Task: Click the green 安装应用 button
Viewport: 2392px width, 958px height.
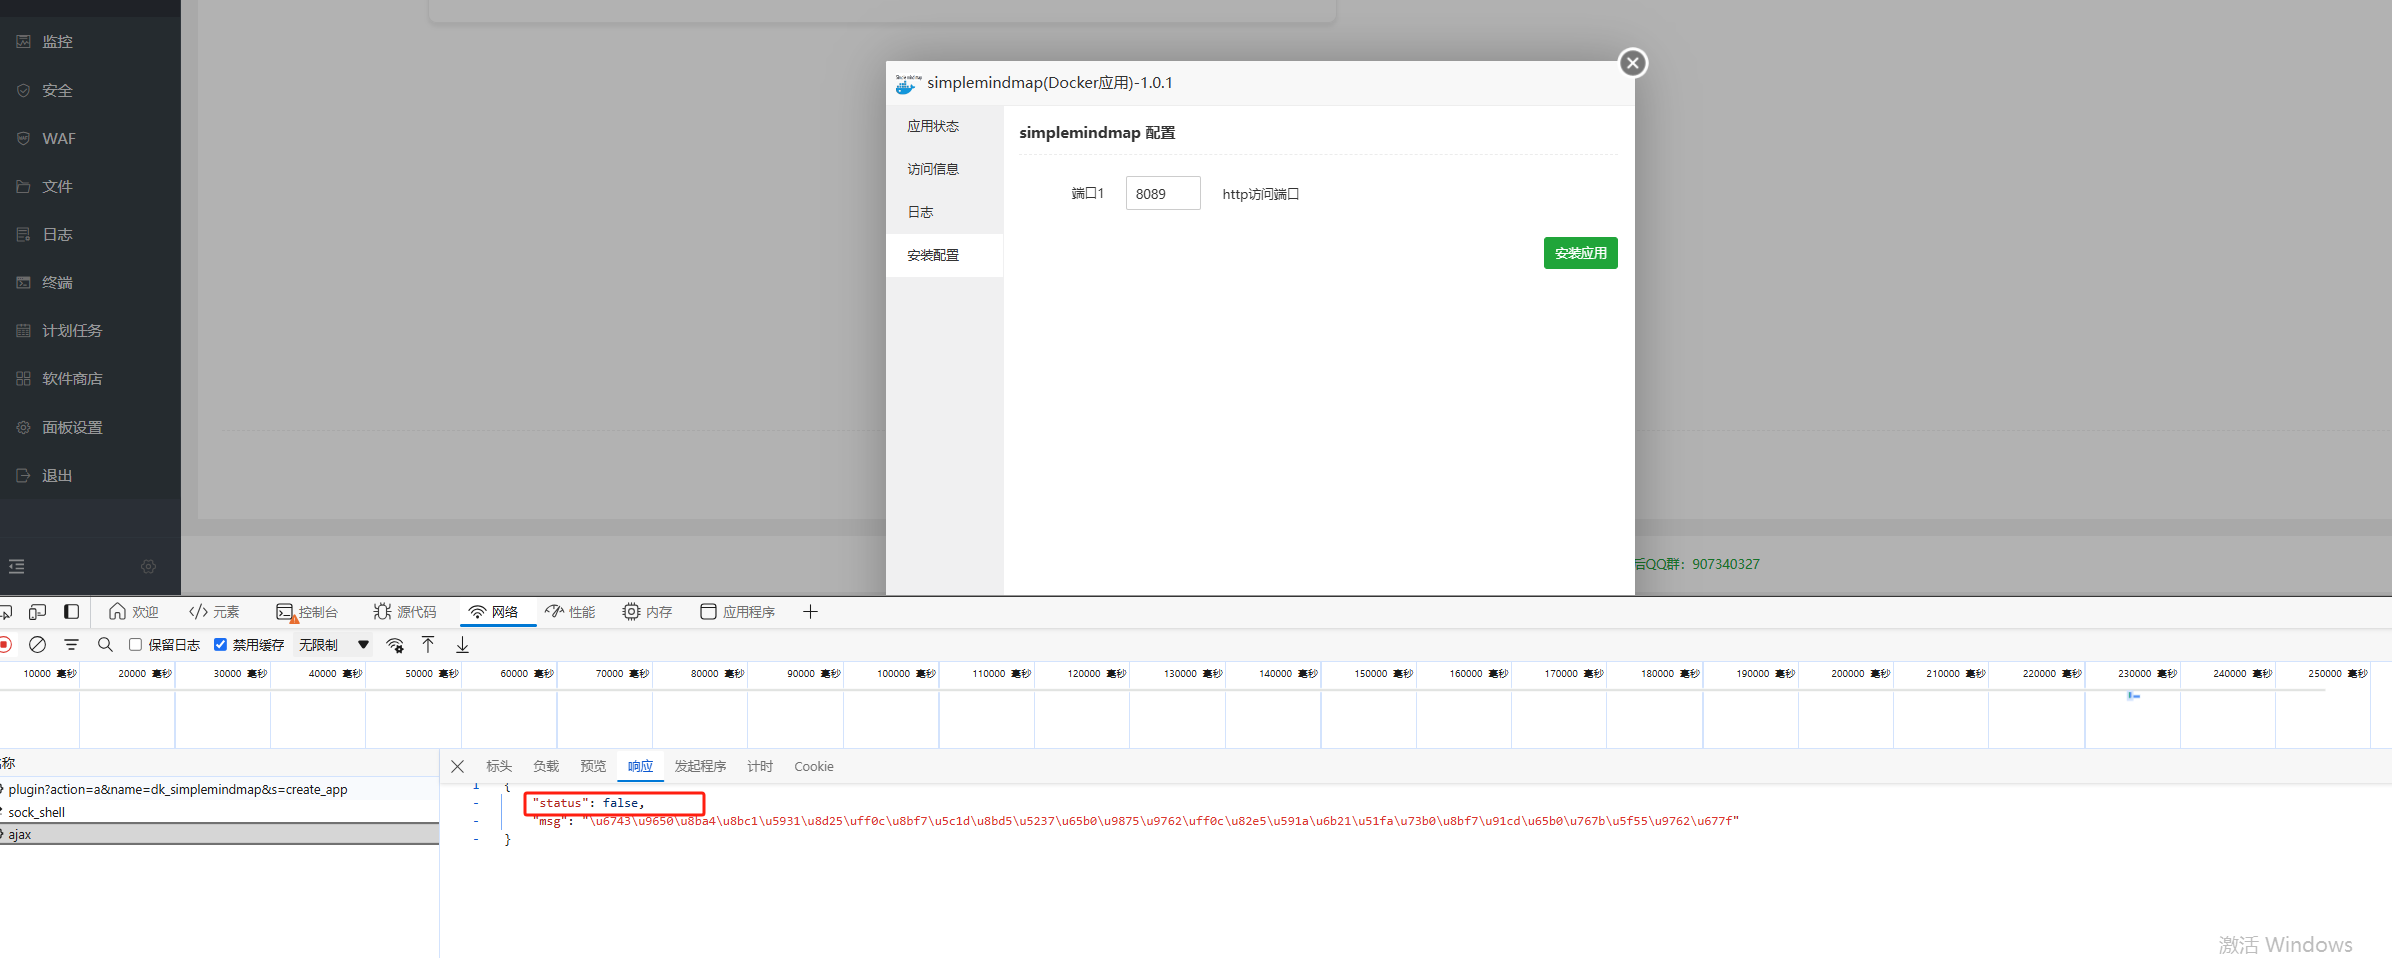Action: pos(1580,253)
